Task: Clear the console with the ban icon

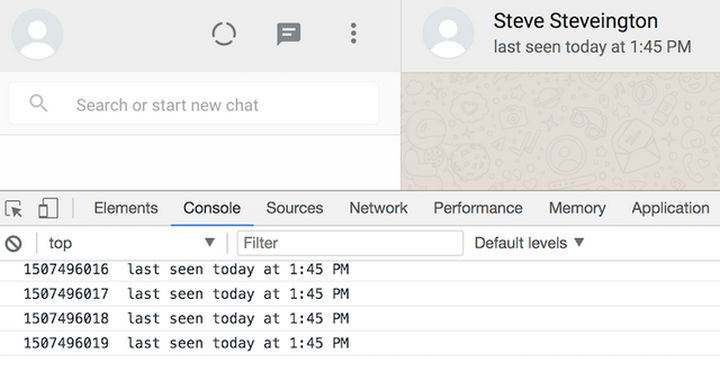Action: pos(14,243)
